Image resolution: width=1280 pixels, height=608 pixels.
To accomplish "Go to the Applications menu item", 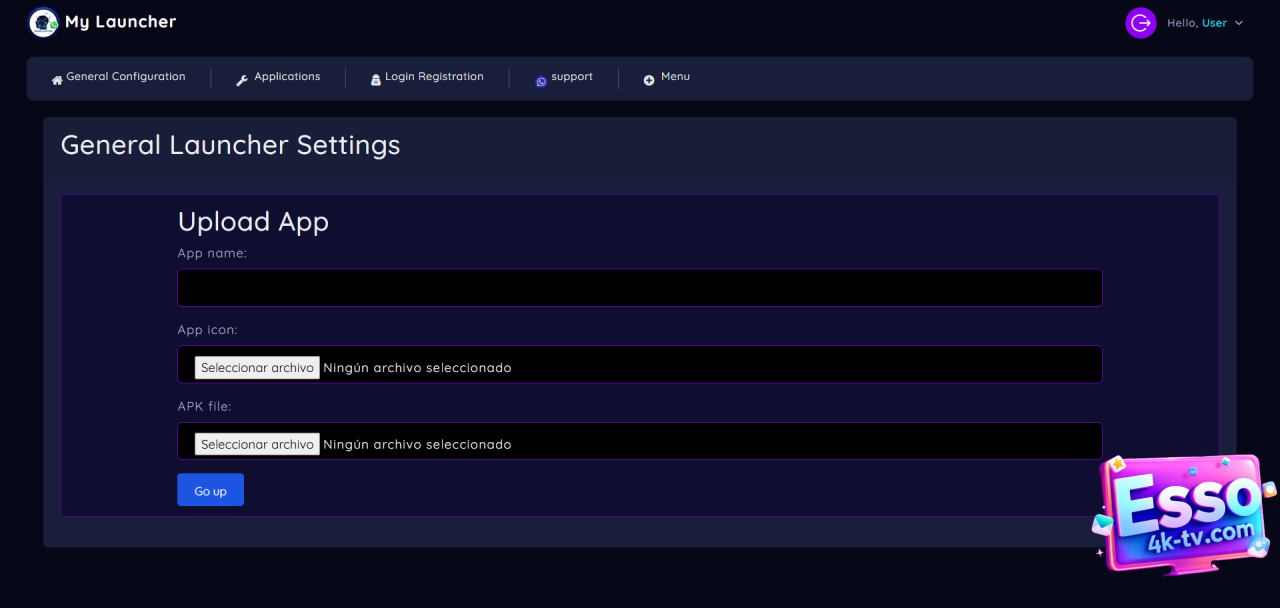I will 287,77.
